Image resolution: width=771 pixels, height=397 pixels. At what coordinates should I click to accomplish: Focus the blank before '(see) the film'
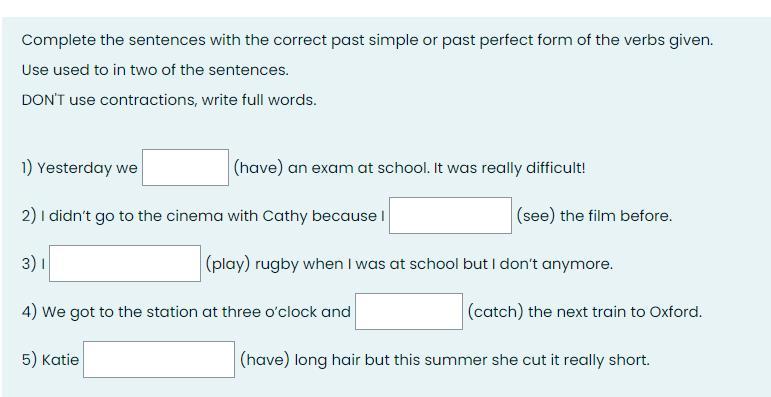pyautogui.click(x=450, y=215)
